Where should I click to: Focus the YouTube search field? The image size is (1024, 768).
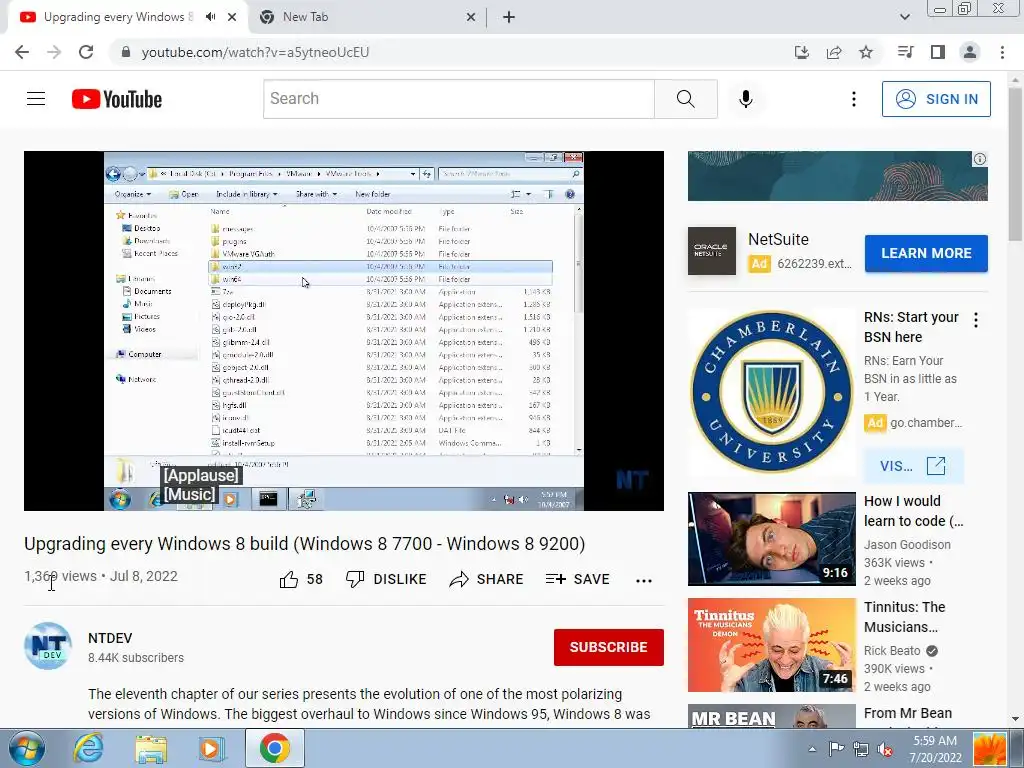[x=458, y=99]
